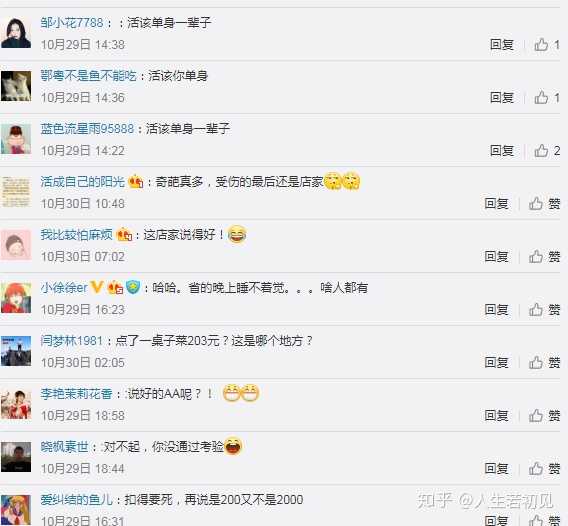568x526 pixels.
Task: Reply to 李艳茉莉花香's comment
Action: coord(496,416)
